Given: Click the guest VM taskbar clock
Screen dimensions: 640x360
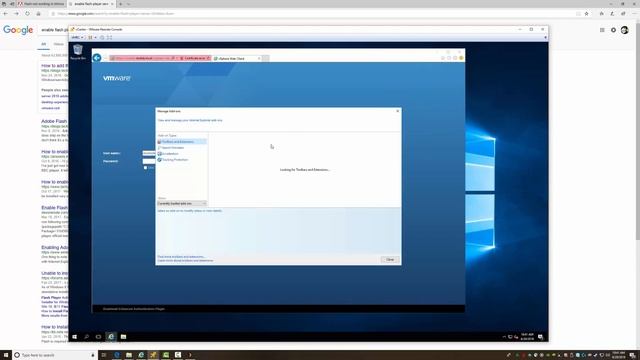Looking at the screenshot, I should click(527, 337).
